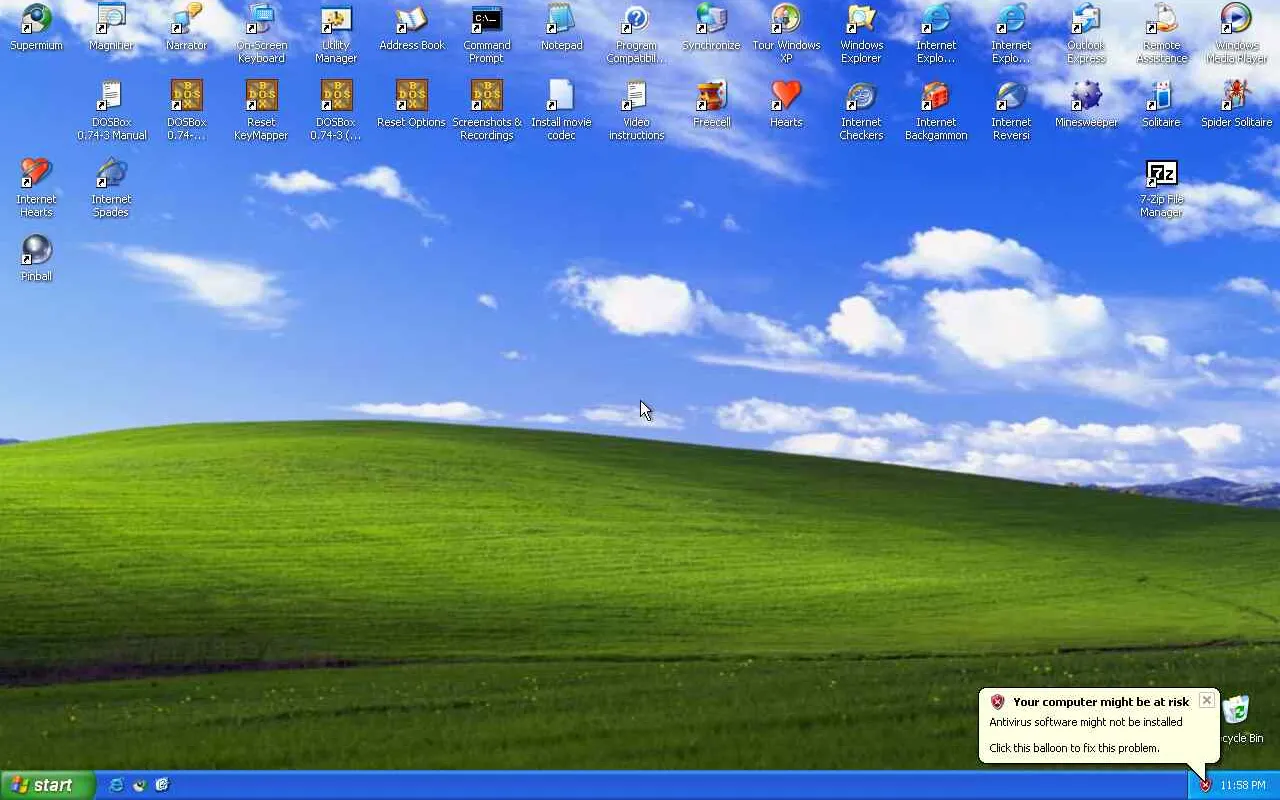
Task: Click "Antivirus software might not be installed" text
Action: tap(1086, 722)
